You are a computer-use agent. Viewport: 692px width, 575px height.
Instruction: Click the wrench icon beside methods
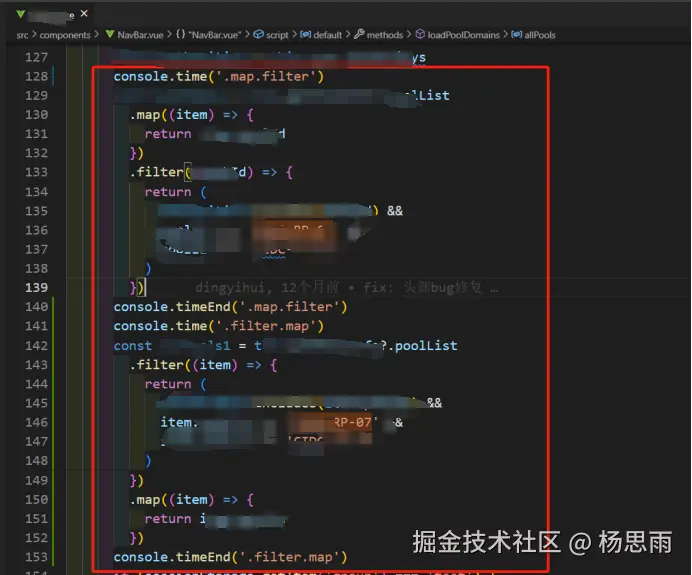(359, 34)
